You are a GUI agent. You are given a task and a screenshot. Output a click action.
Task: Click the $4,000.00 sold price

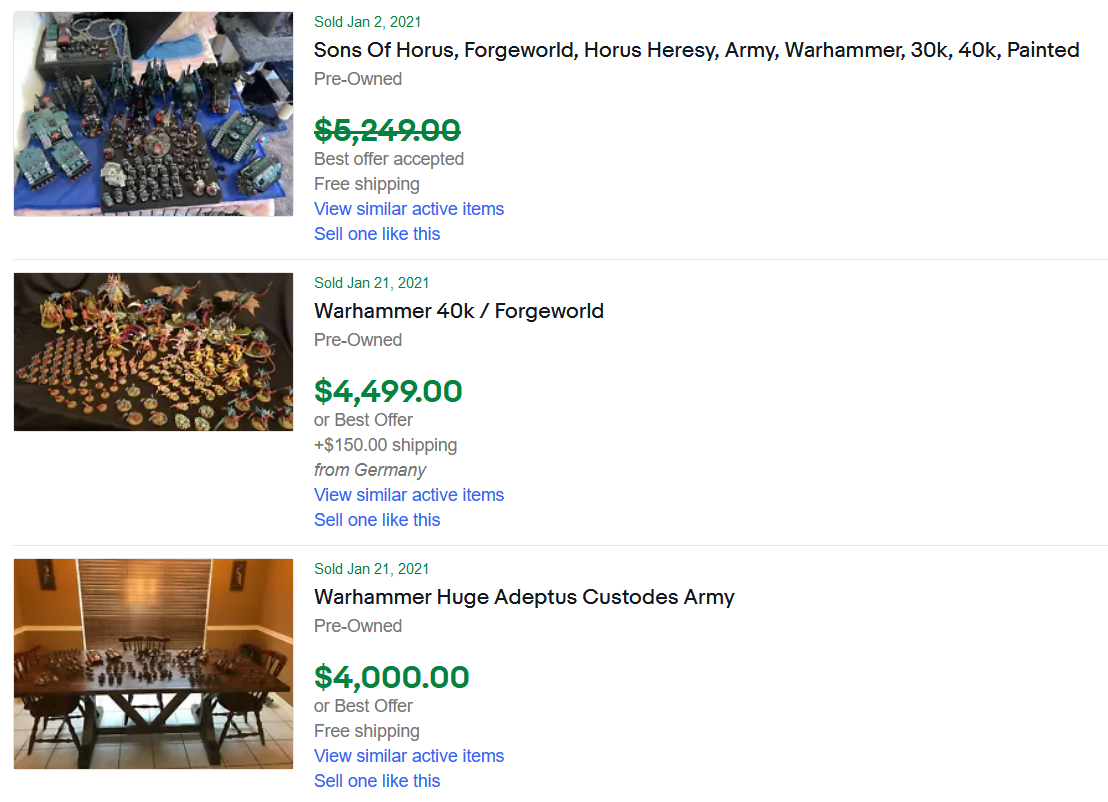[391, 677]
